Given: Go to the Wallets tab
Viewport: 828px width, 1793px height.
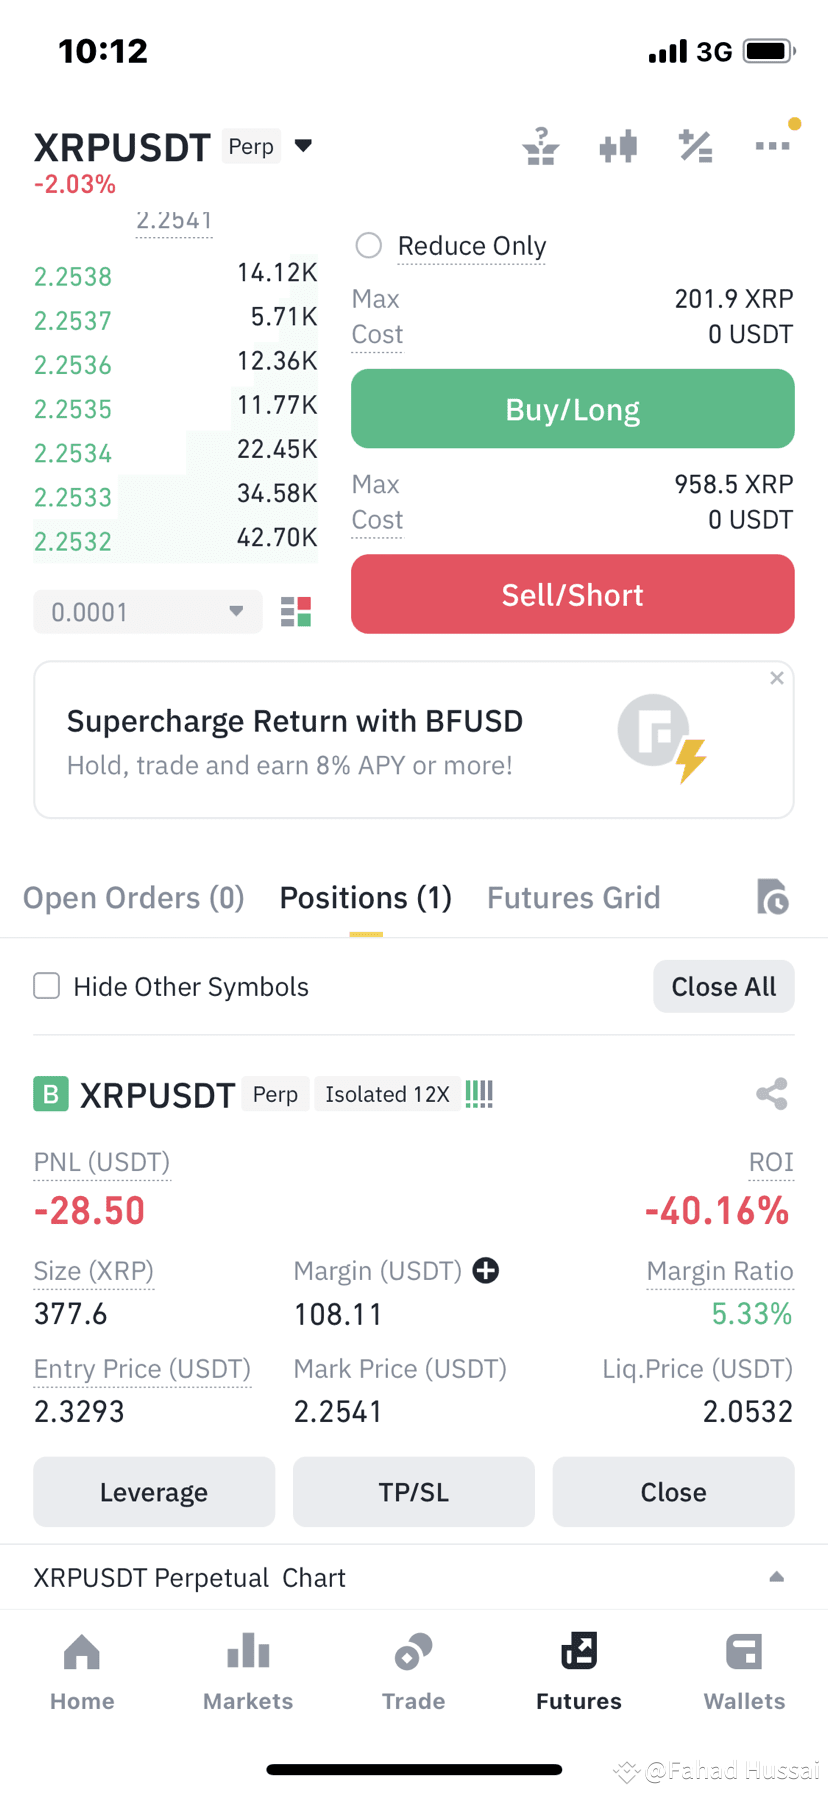Looking at the screenshot, I should pos(744,1673).
